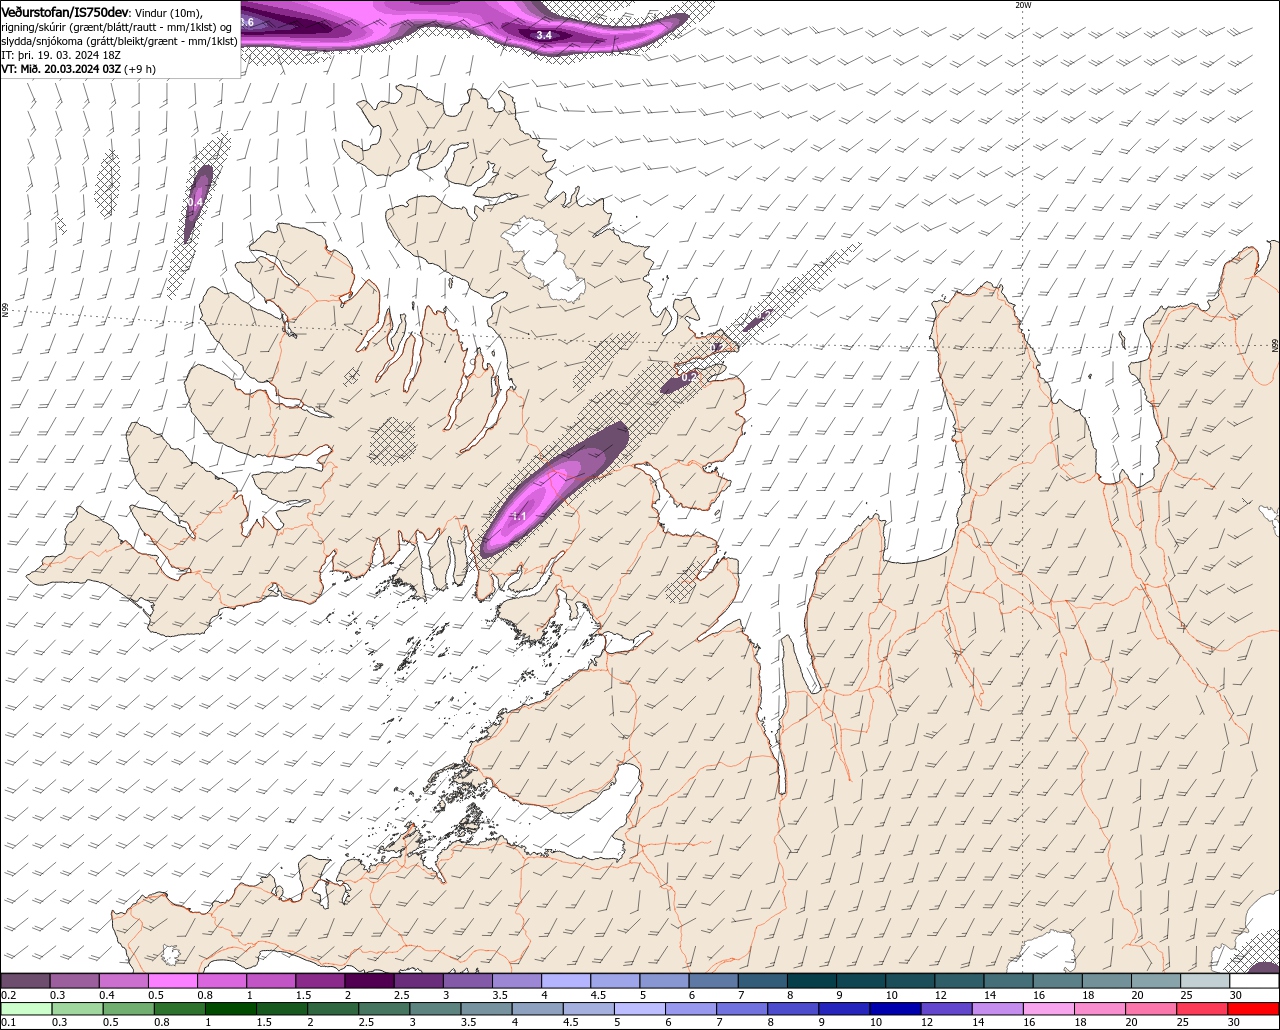Select the bright red swatch after 30 in green-red legend

pos(1255,1008)
